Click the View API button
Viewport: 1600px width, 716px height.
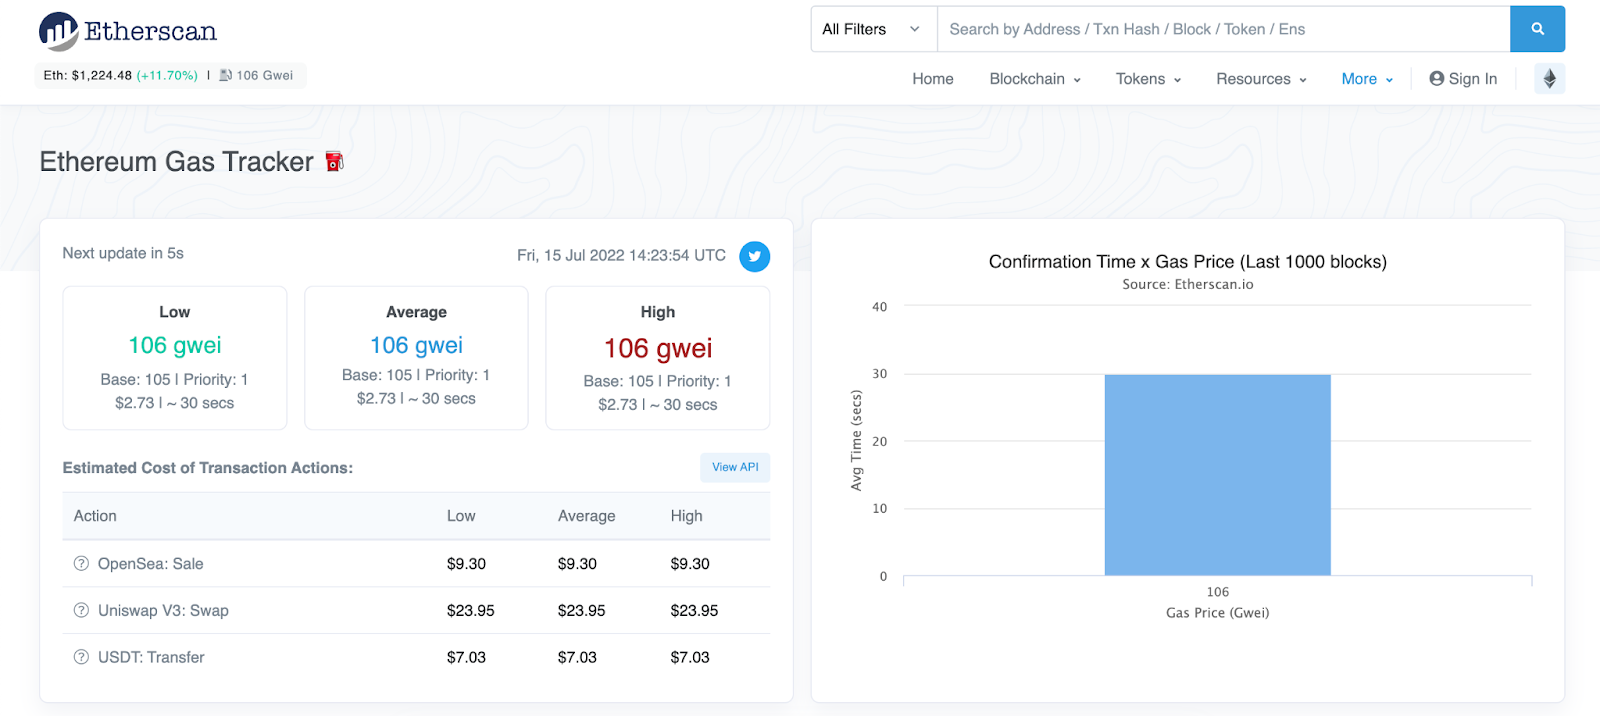(x=735, y=467)
